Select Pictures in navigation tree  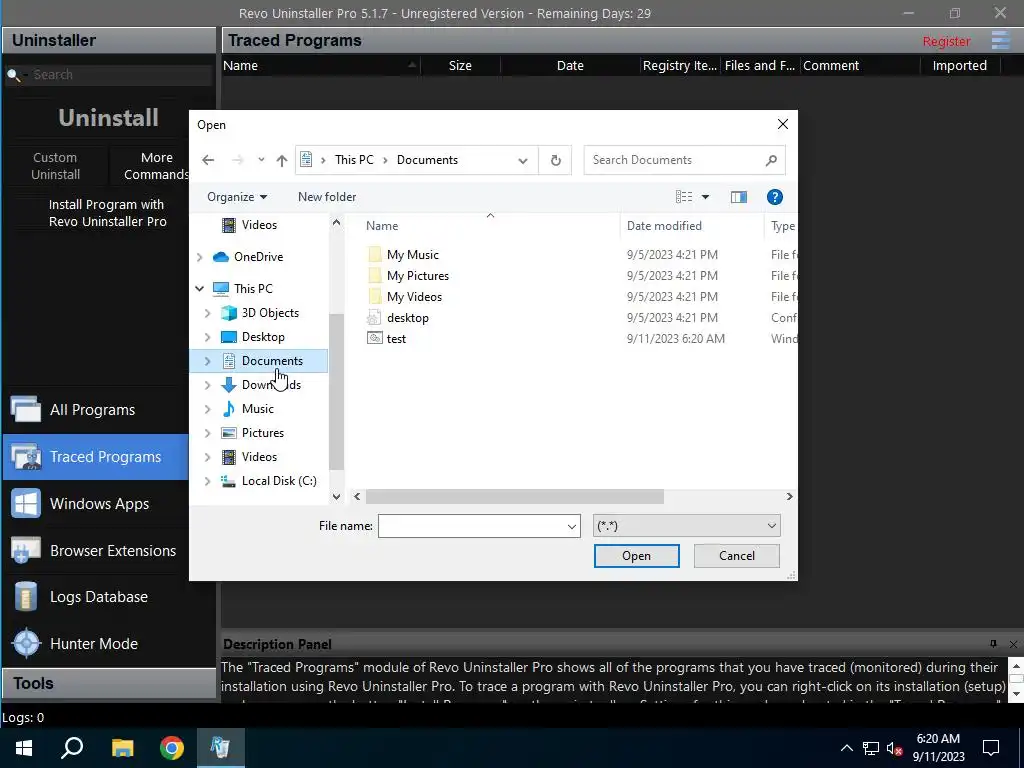pyautogui.click(x=263, y=433)
